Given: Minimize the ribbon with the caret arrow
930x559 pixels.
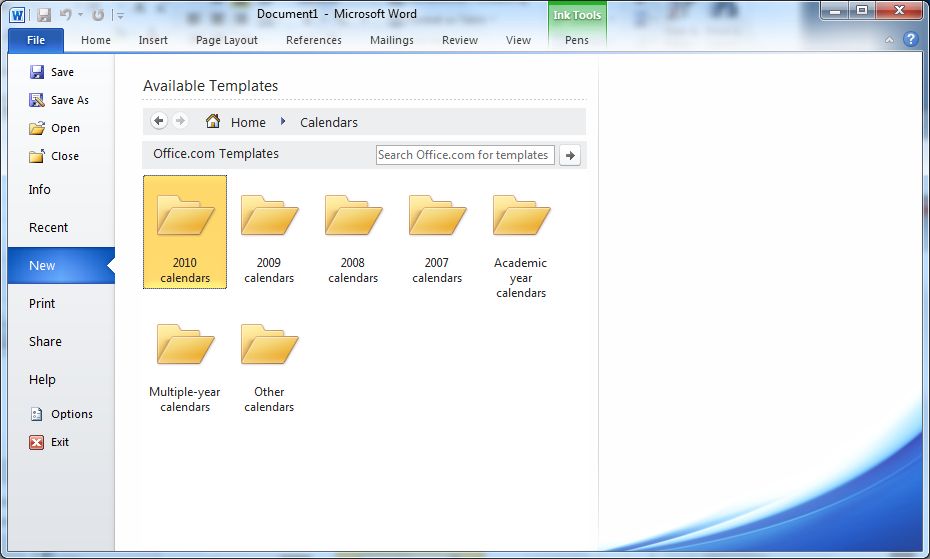Looking at the screenshot, I should pyautogui.click(x=890, y=40).
